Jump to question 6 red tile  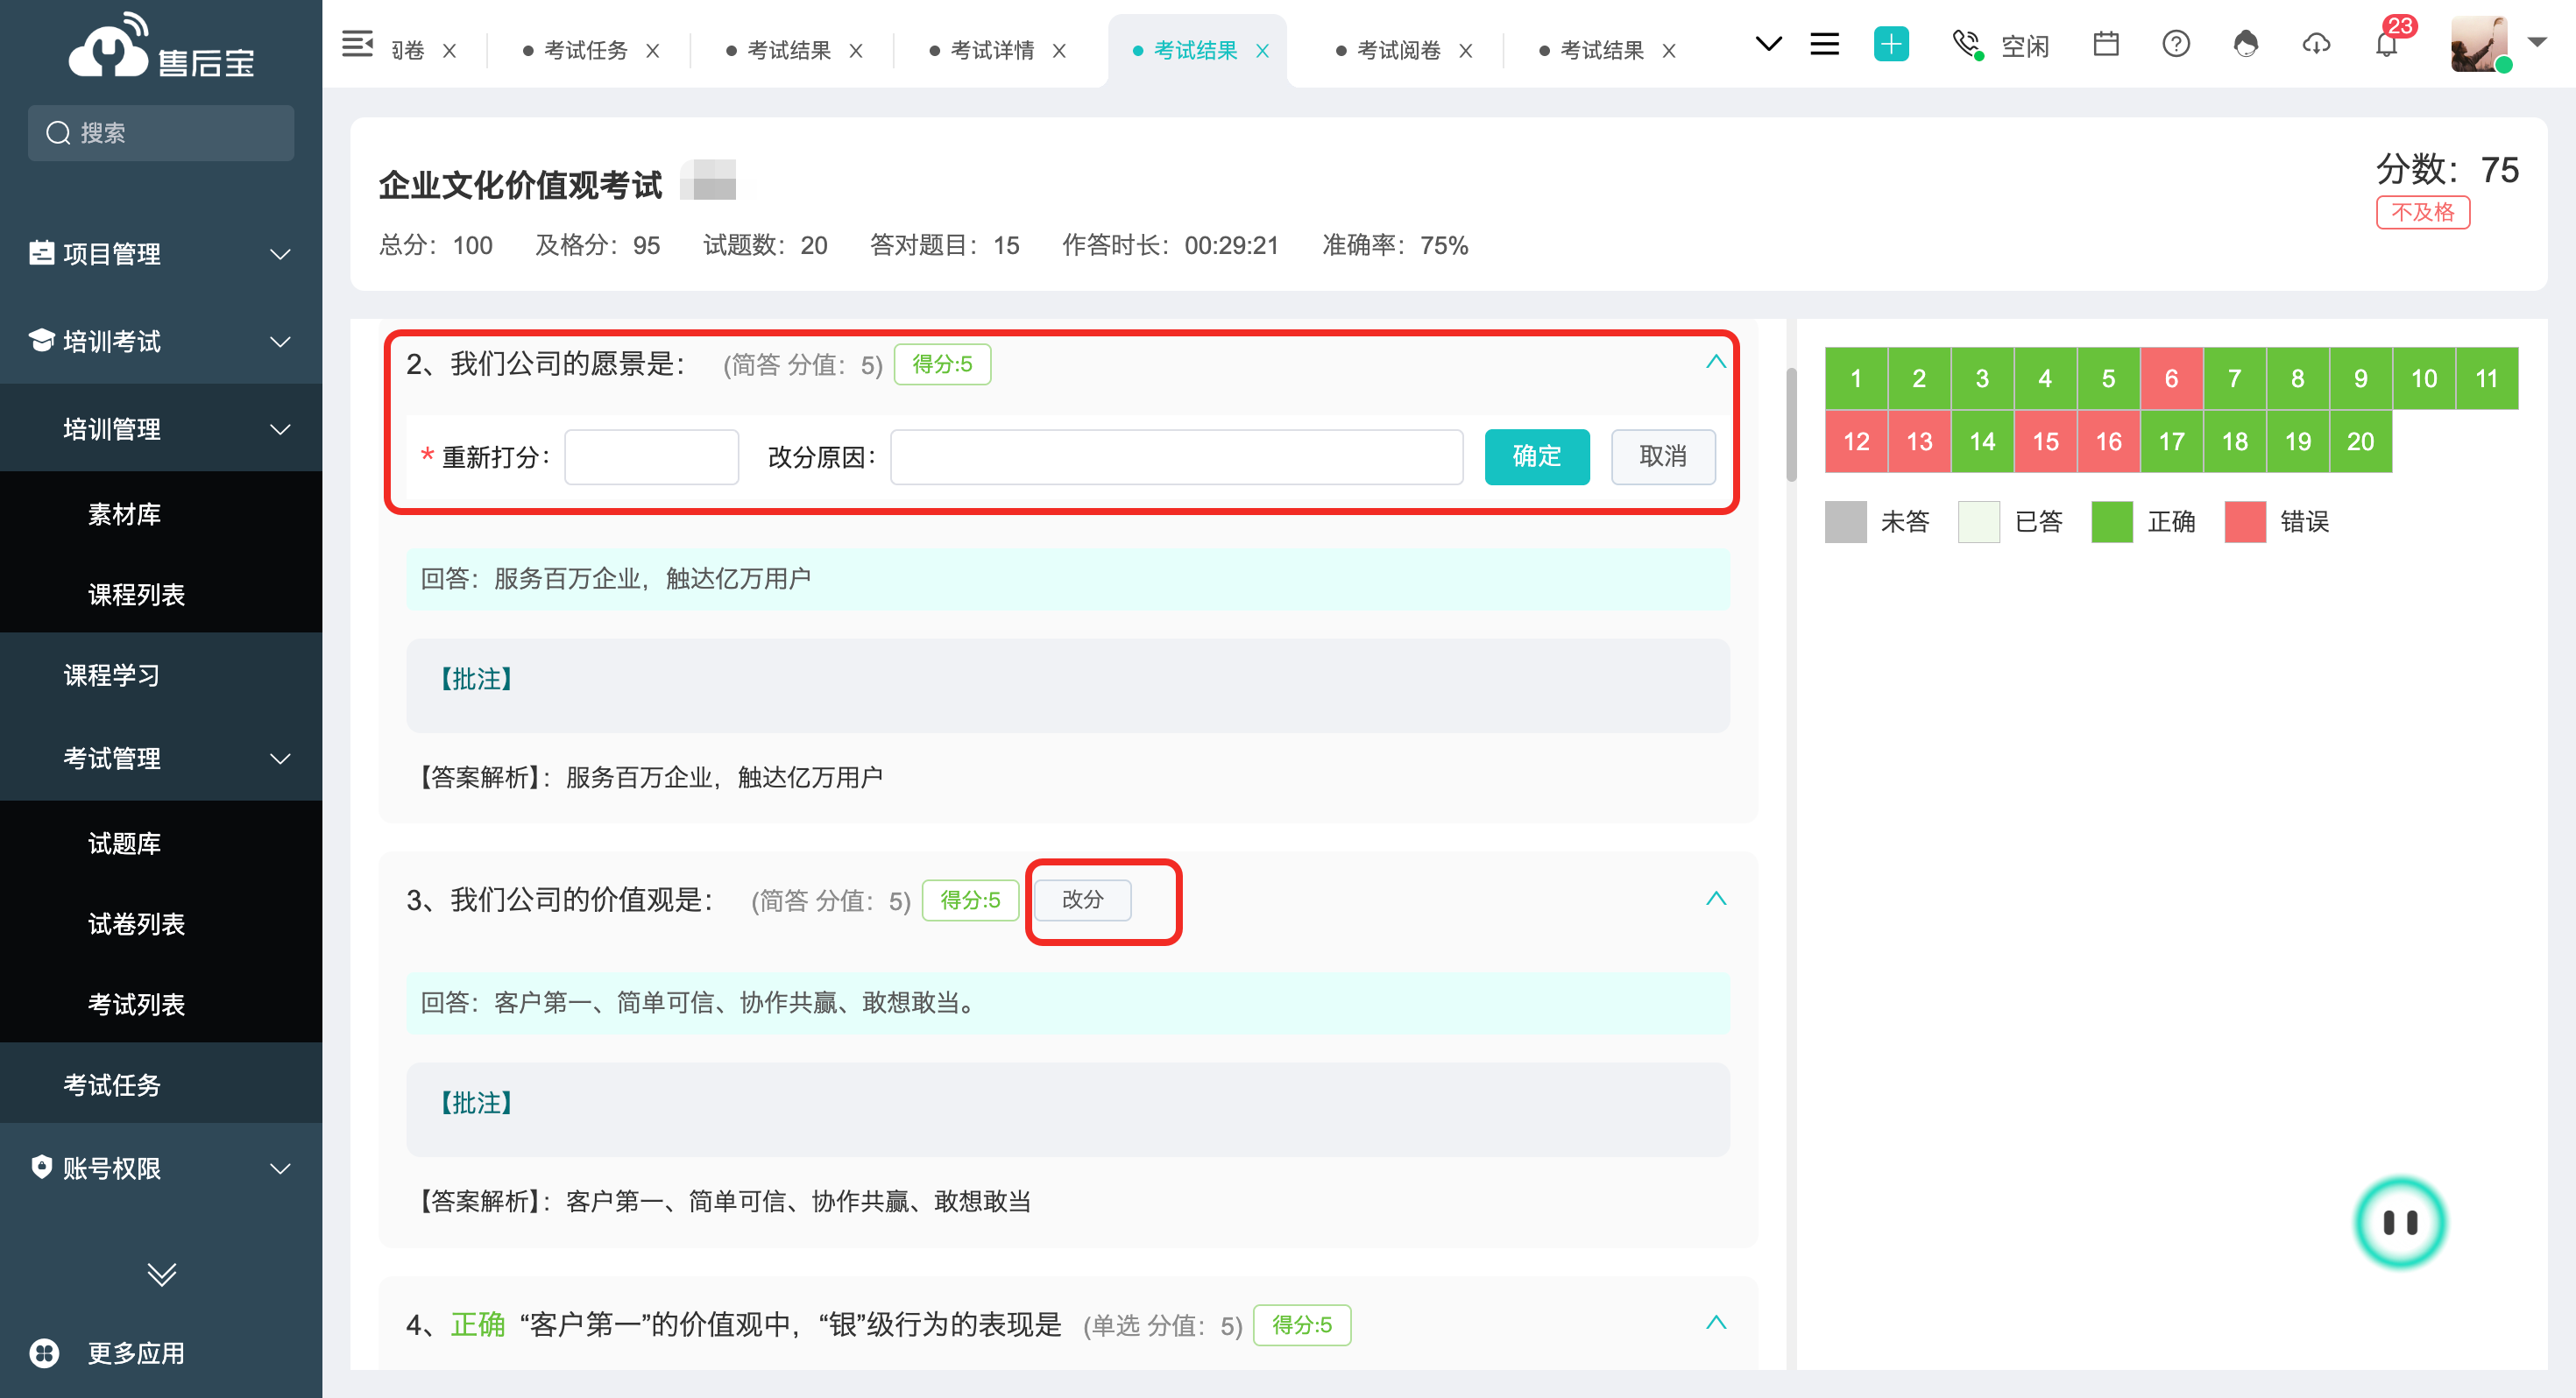(x=2170, y=378)
